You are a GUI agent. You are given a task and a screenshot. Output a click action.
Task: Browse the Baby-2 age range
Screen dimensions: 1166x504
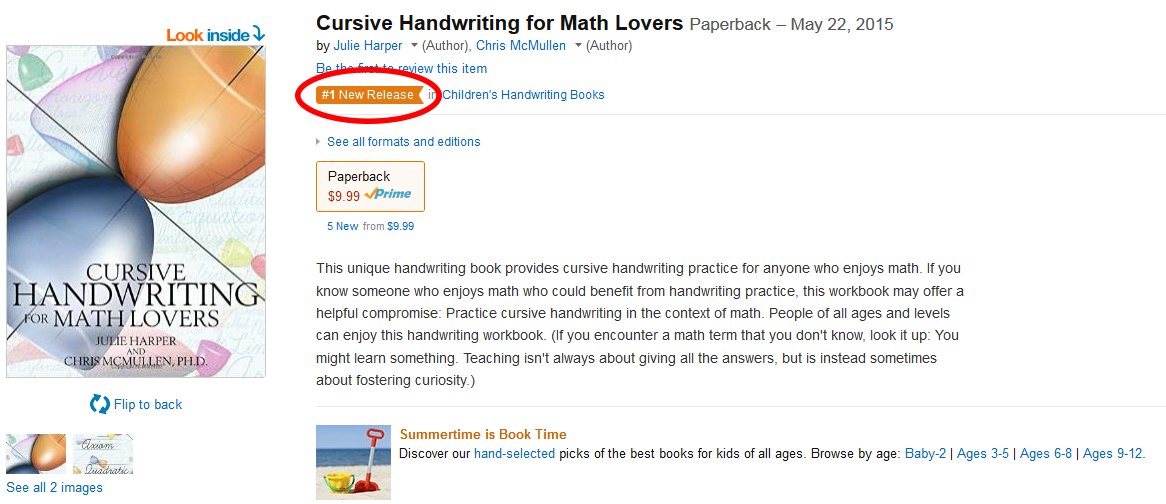coord(925,454)
